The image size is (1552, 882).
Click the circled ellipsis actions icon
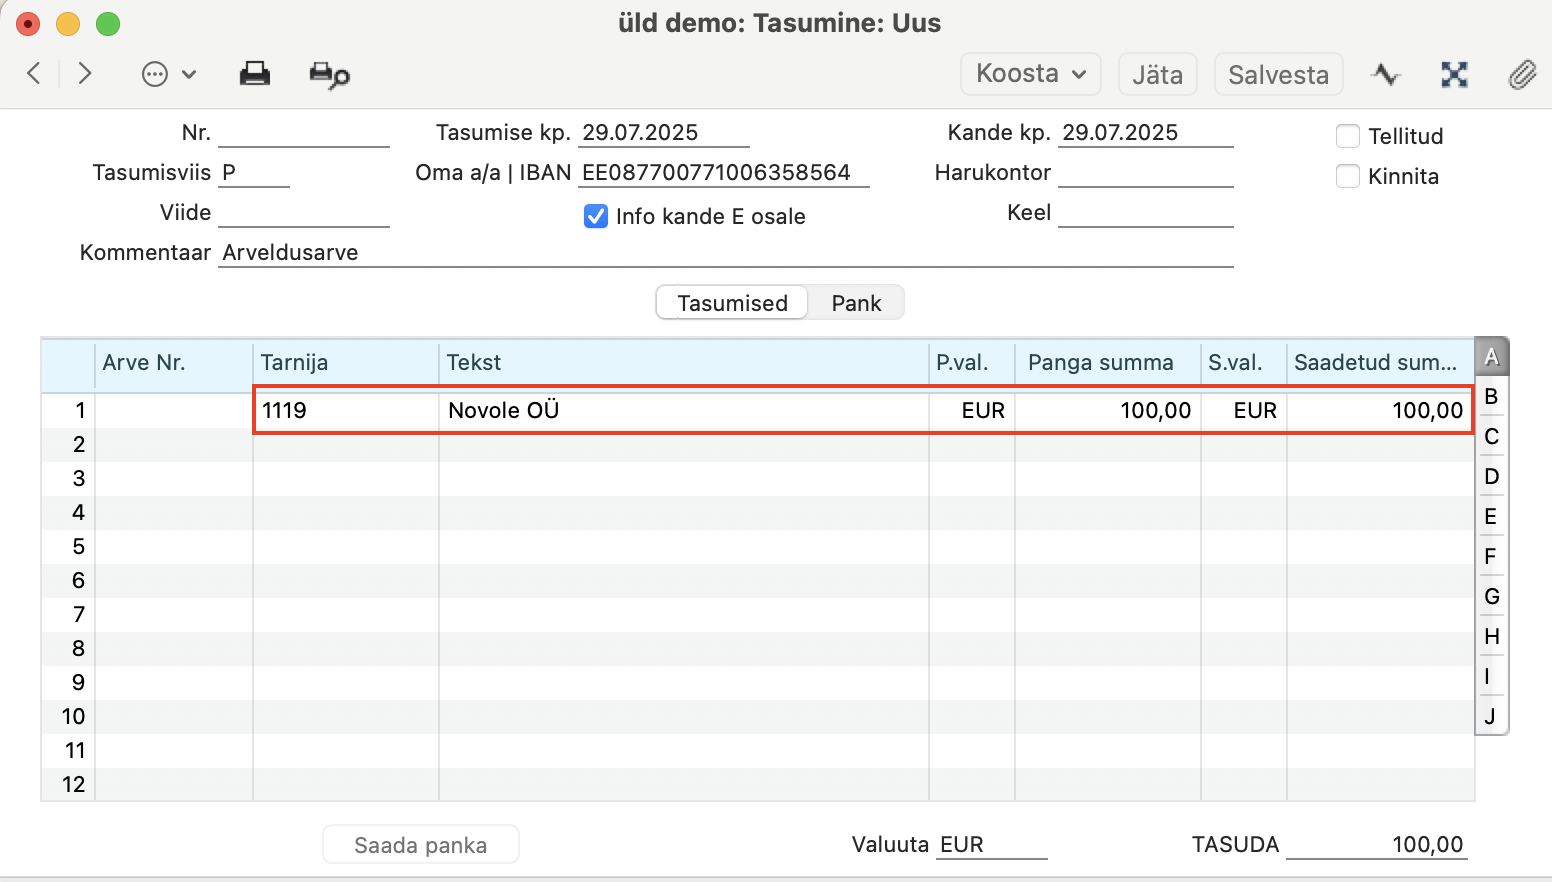[155, 74]
